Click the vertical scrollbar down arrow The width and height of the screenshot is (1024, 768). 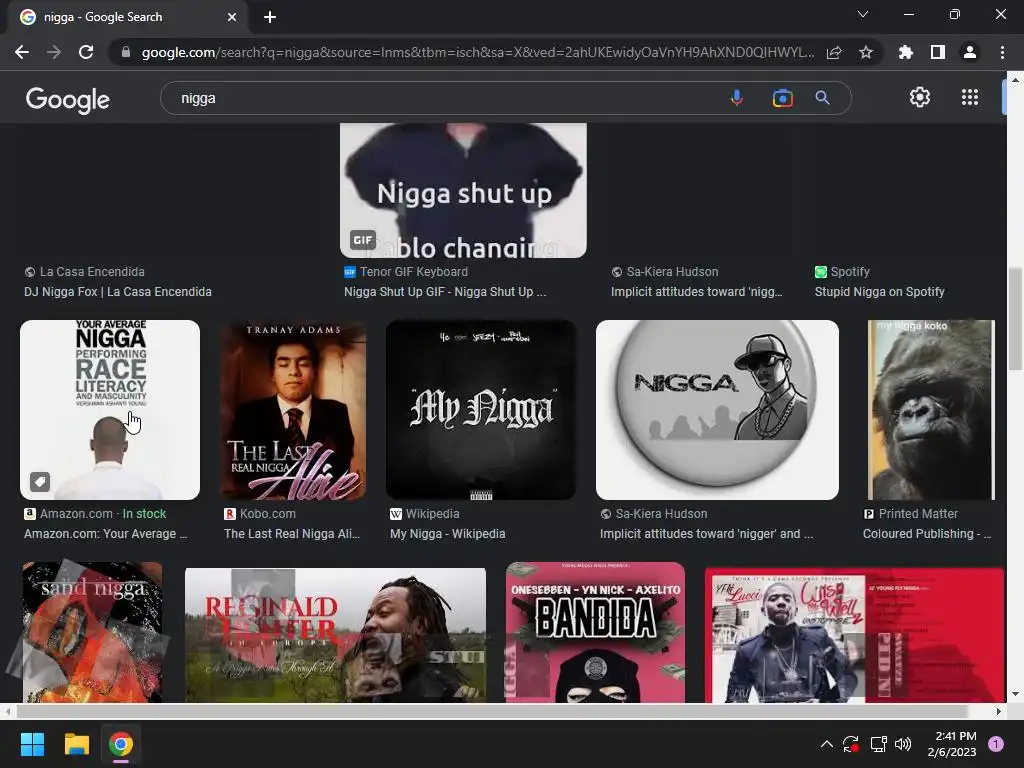1015,694
